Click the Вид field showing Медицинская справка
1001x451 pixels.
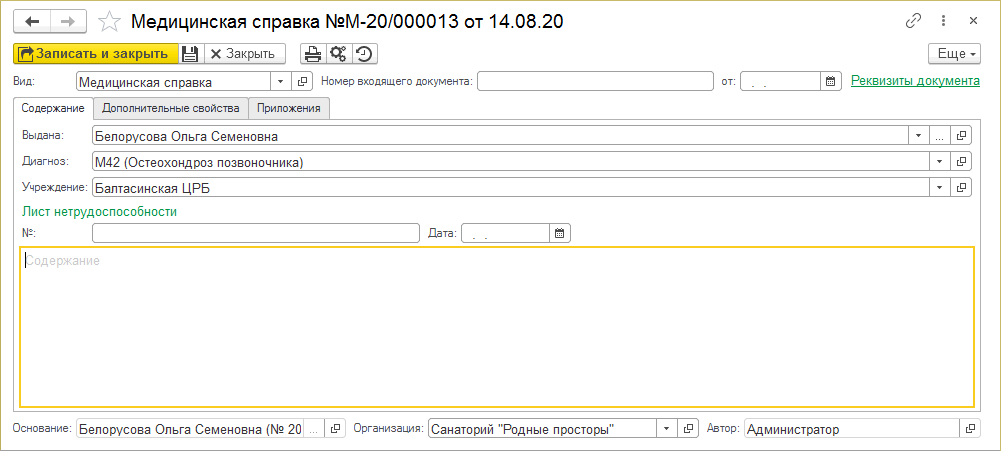[173, 81]
